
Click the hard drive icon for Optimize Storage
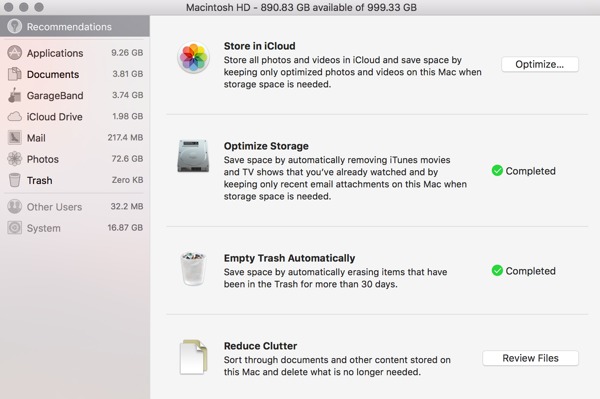[193, 156]
